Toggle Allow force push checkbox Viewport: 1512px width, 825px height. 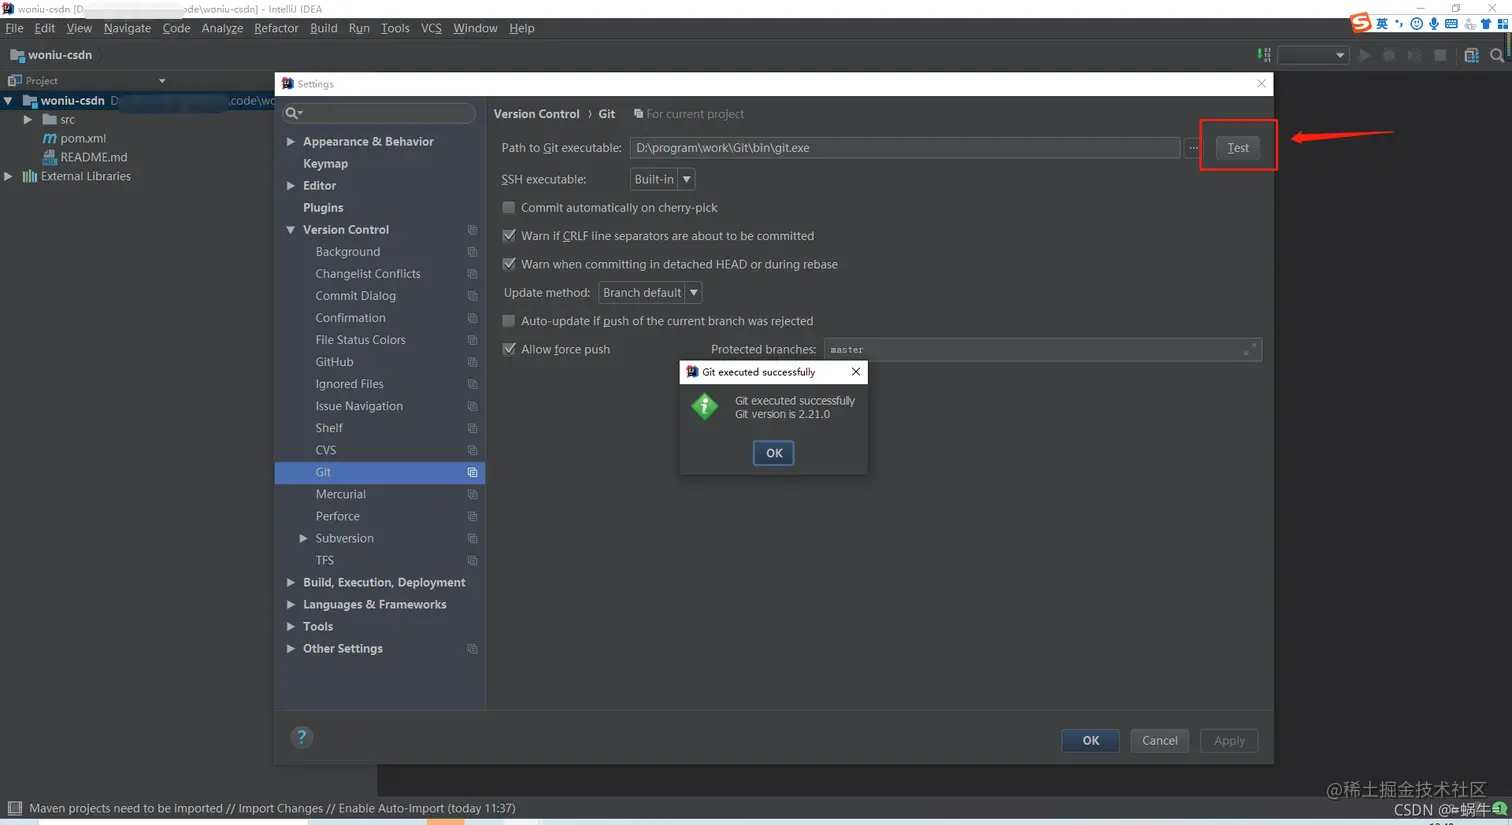[x=509, y=349]
